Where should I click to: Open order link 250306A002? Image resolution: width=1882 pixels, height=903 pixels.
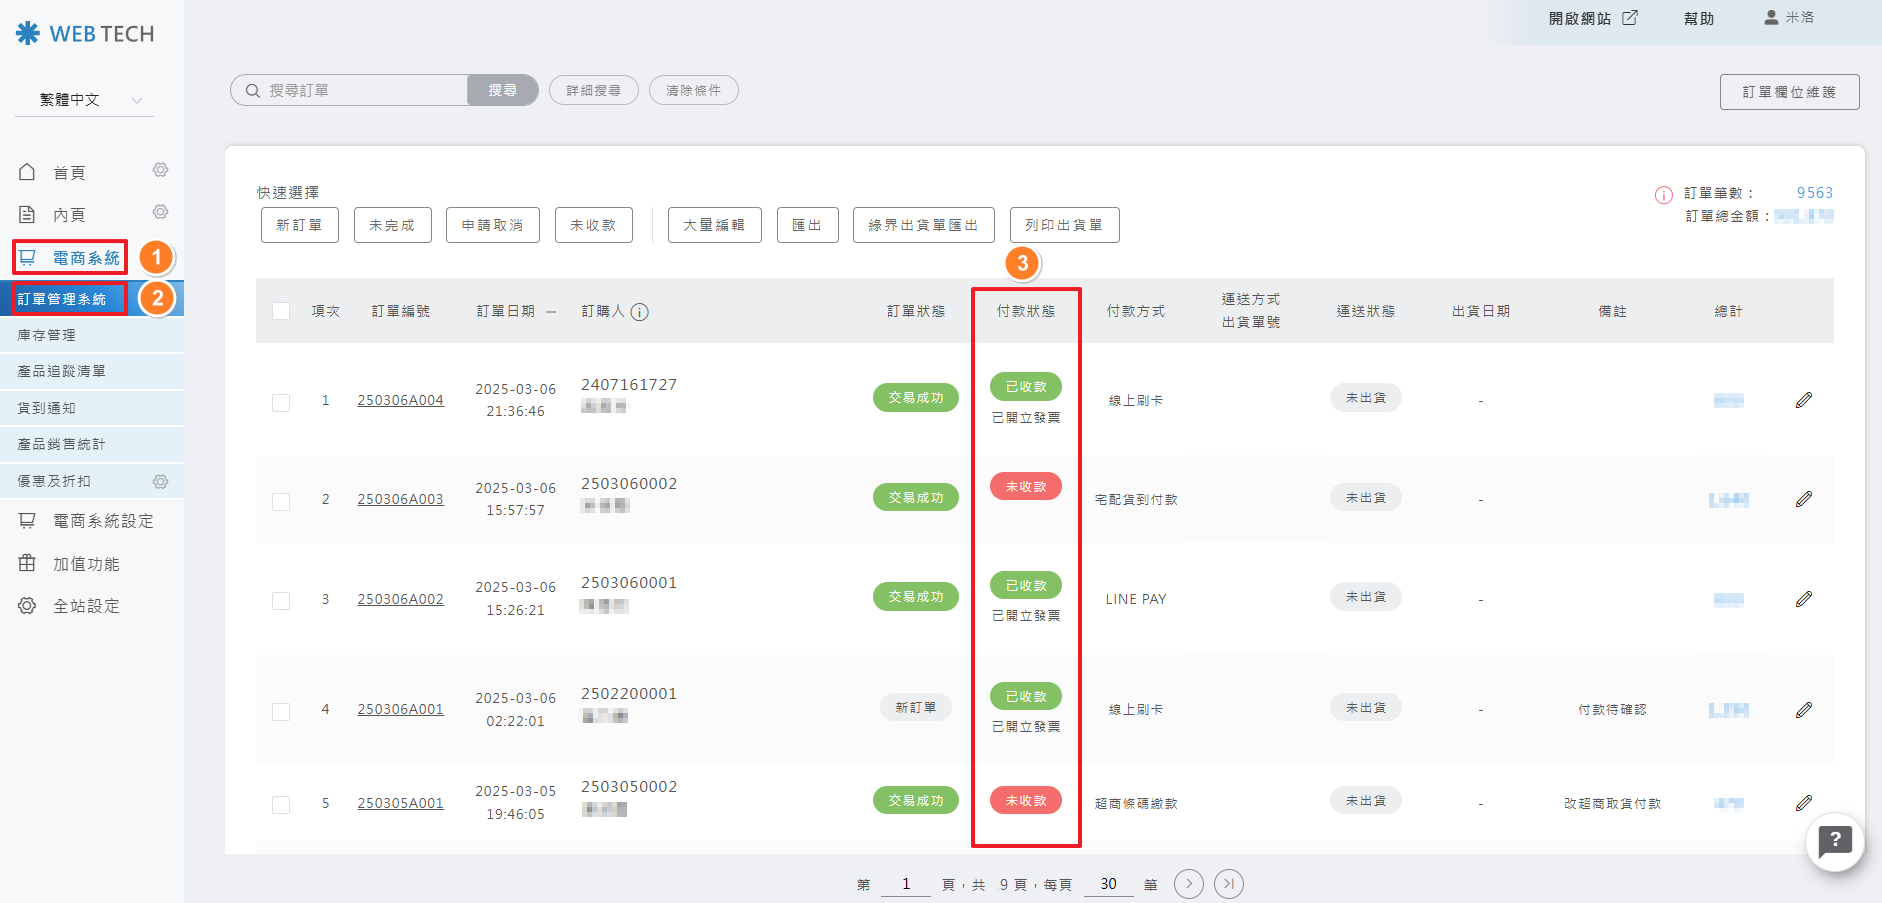pos(400,599)
